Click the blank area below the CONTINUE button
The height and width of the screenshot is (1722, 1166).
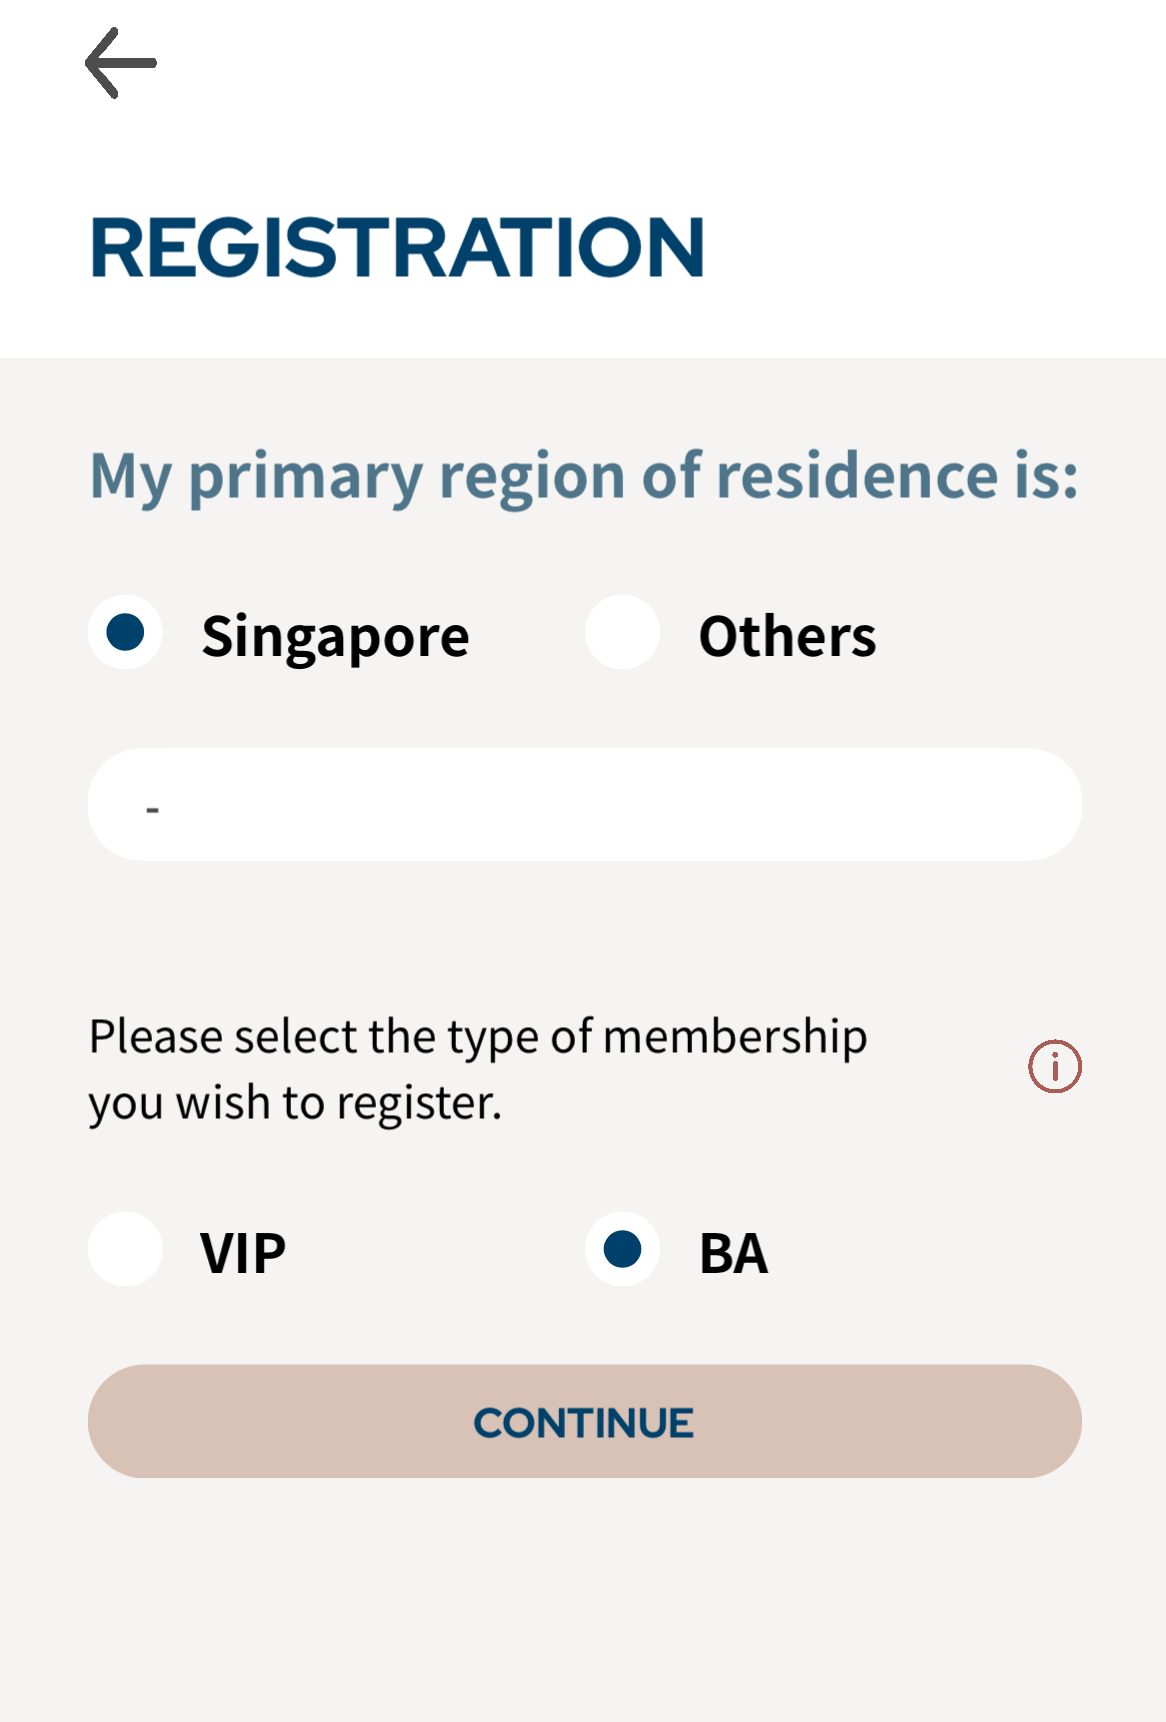tap(584, 1600)
